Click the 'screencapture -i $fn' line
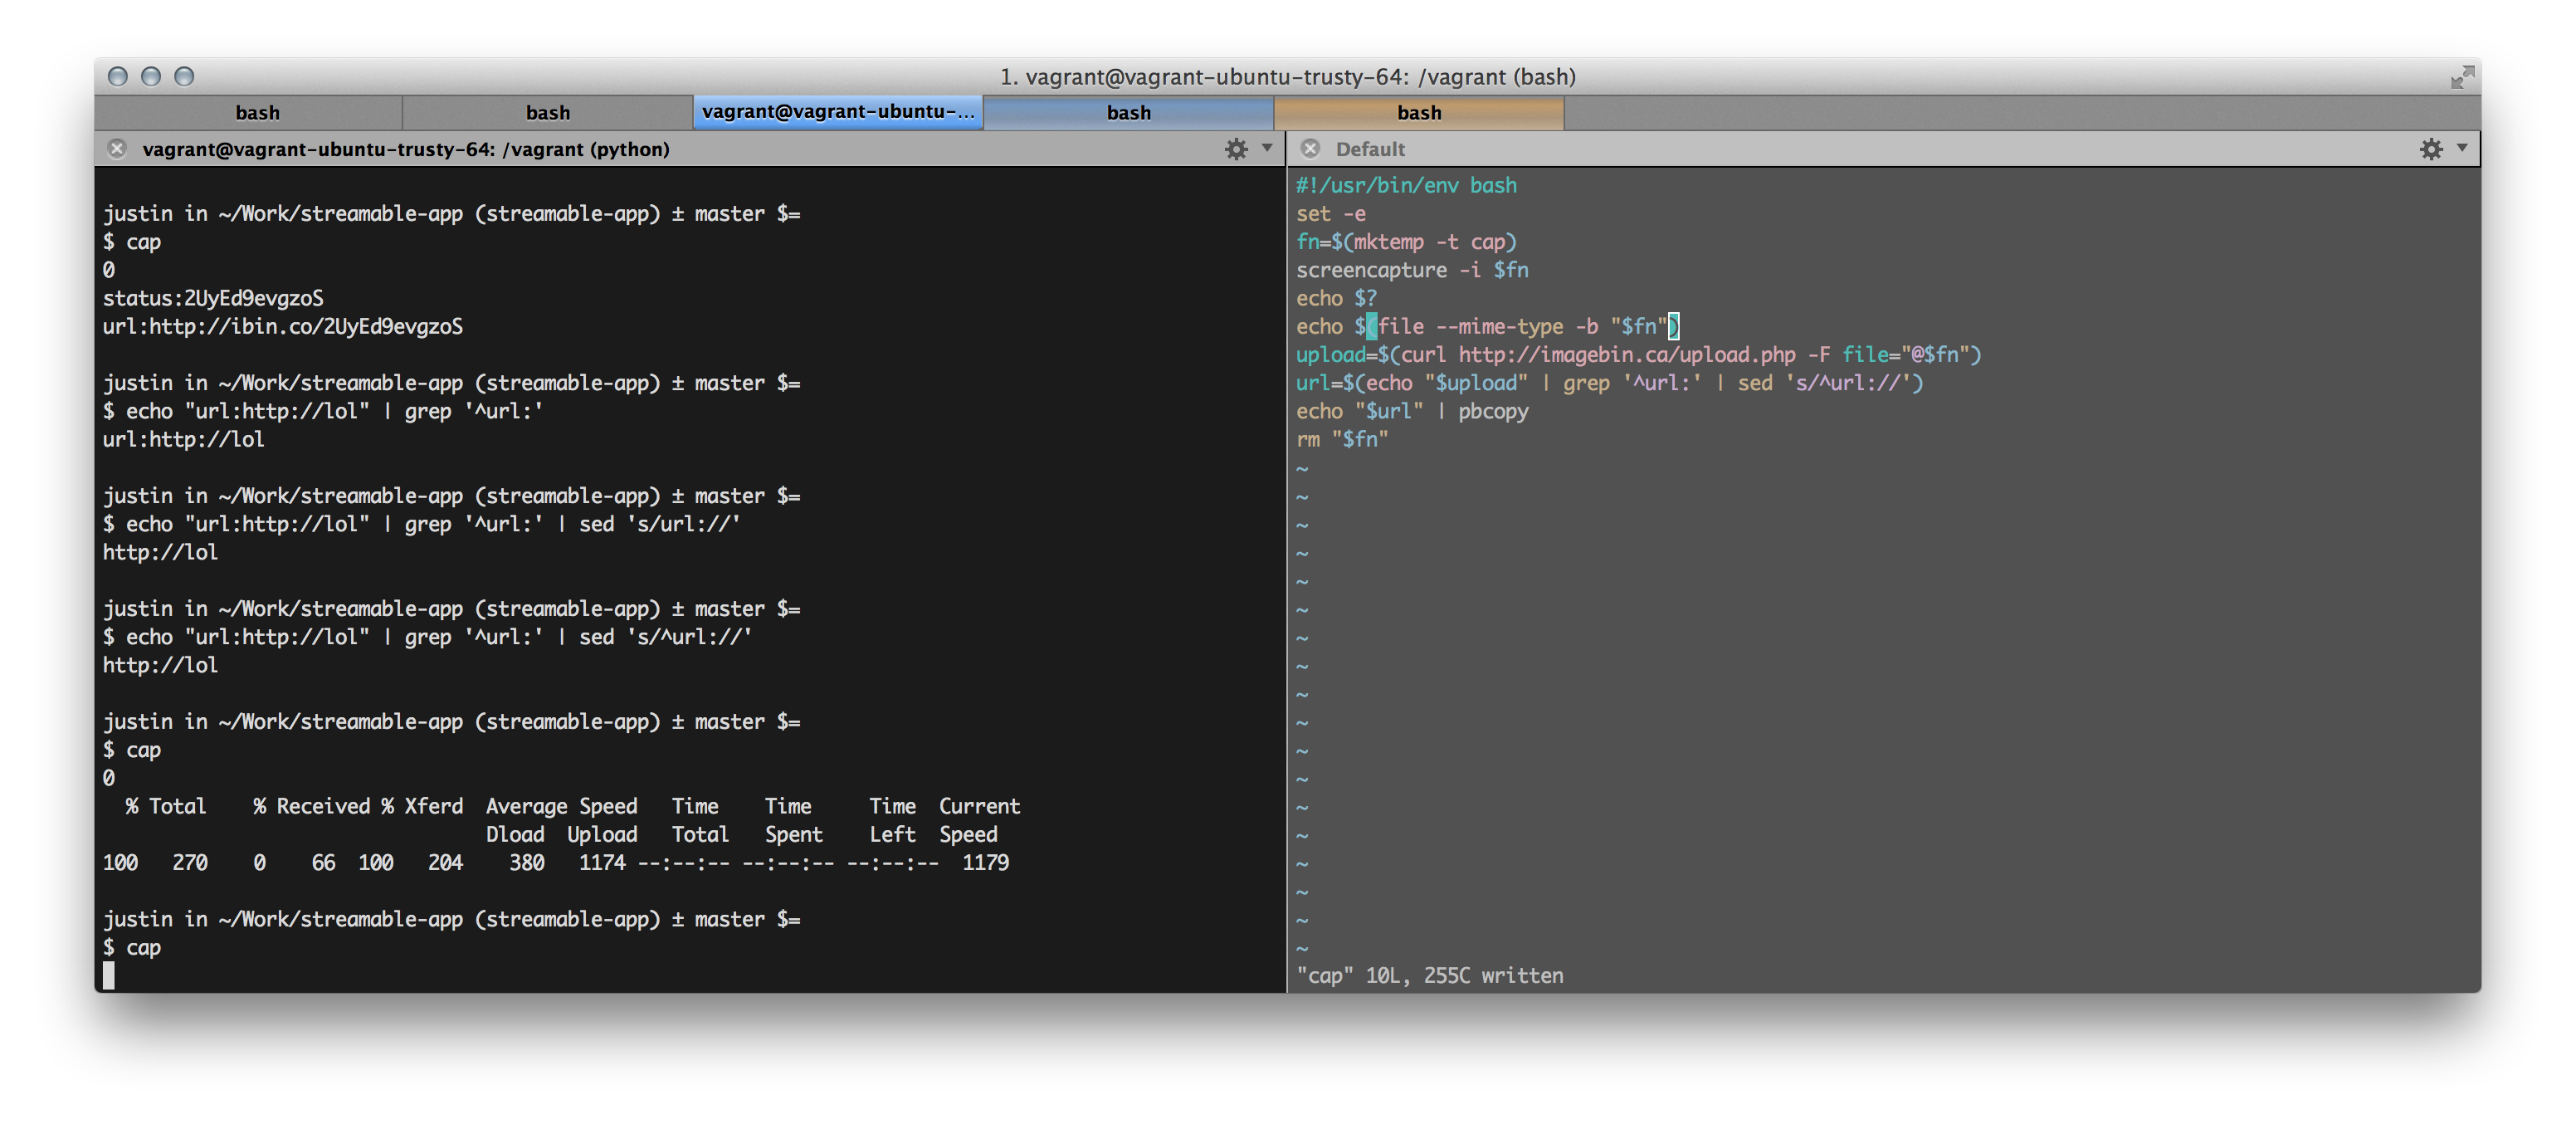2576x1124 pixels. click(1412, 270)
